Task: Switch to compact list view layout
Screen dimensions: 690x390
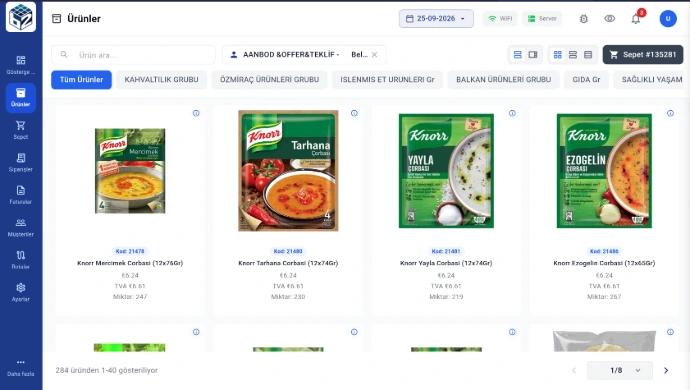Action: pyautogui.click(x=588, y=55)
